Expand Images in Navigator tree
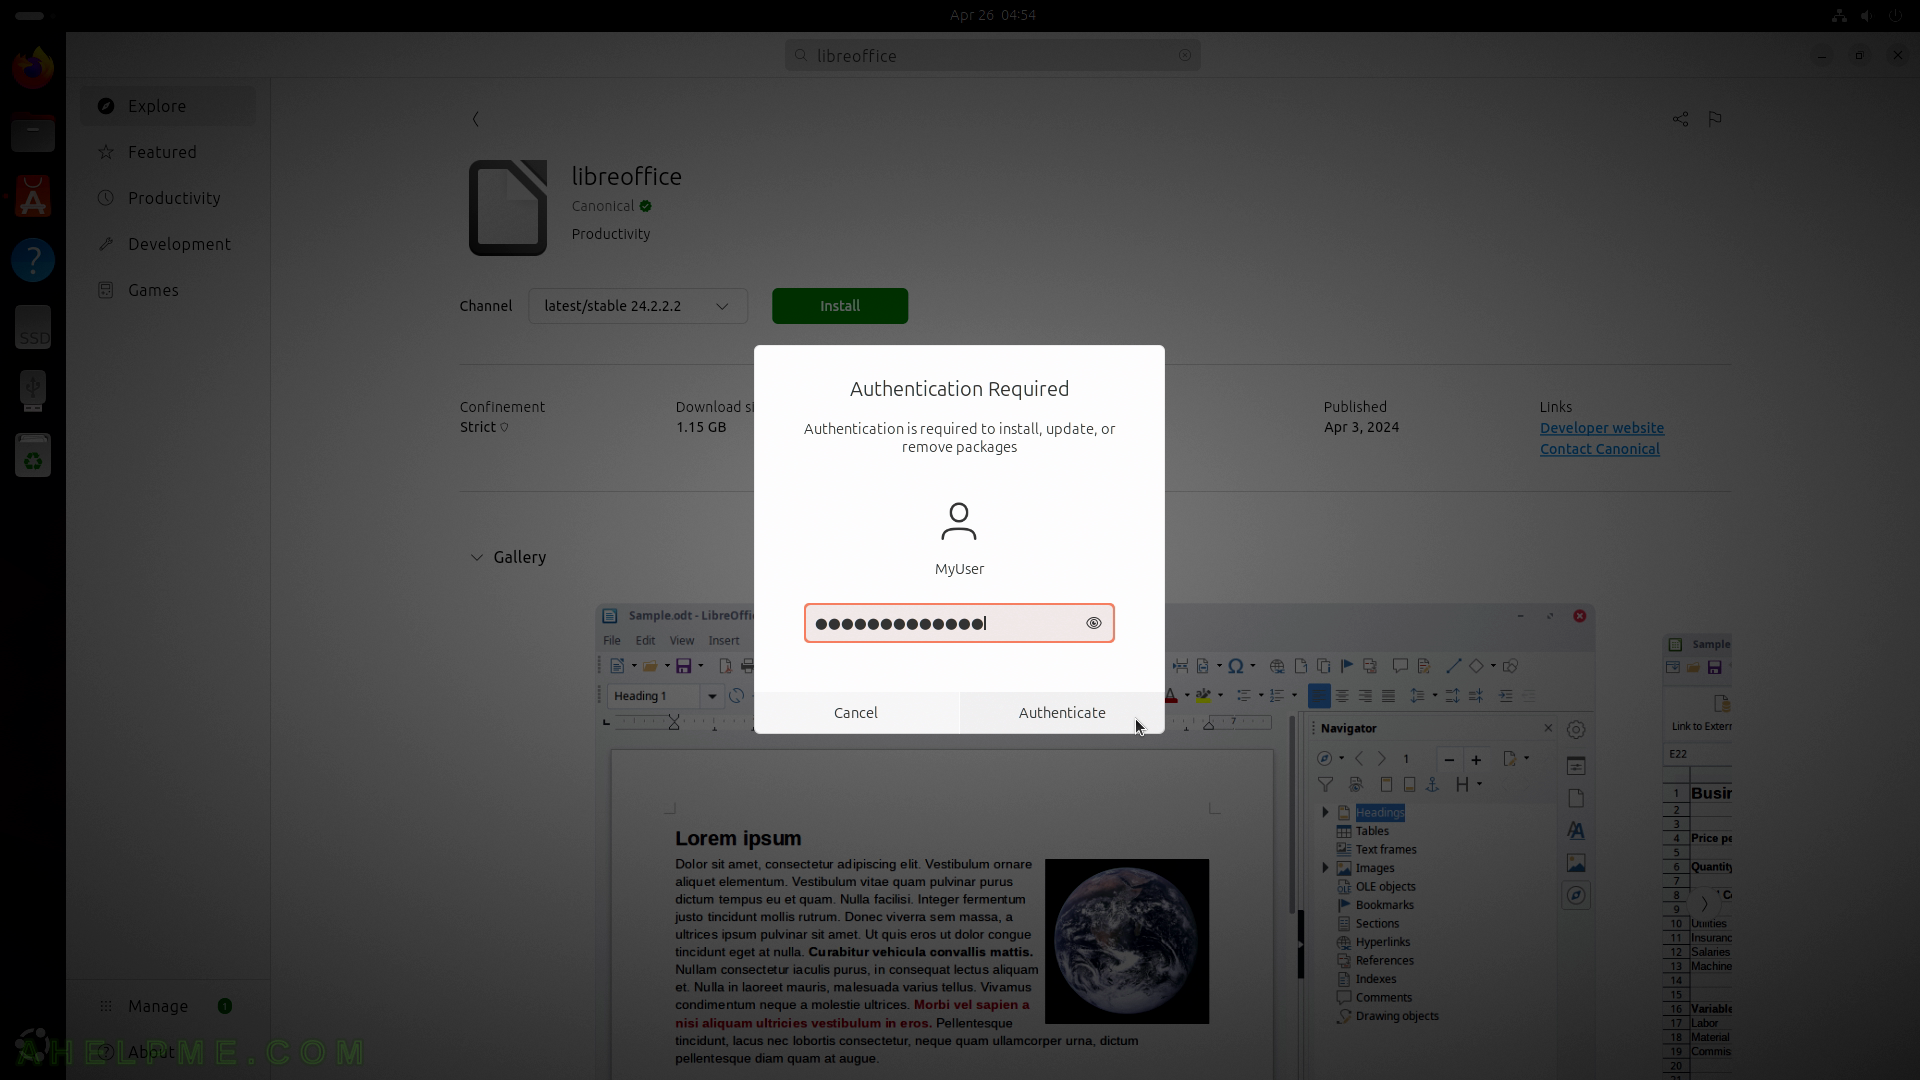1920x1080 pixels. (x=1326, y=868)
